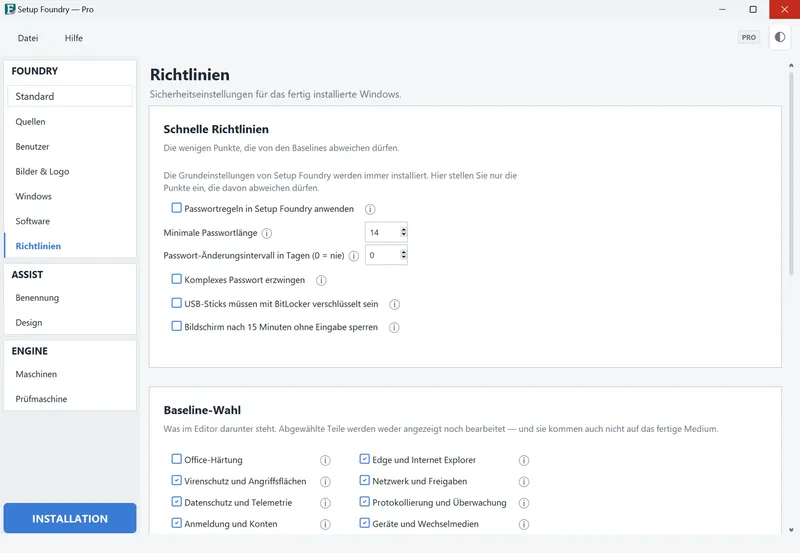
Task: Open the Hilfe menu
Action: [x=73, y=38]
